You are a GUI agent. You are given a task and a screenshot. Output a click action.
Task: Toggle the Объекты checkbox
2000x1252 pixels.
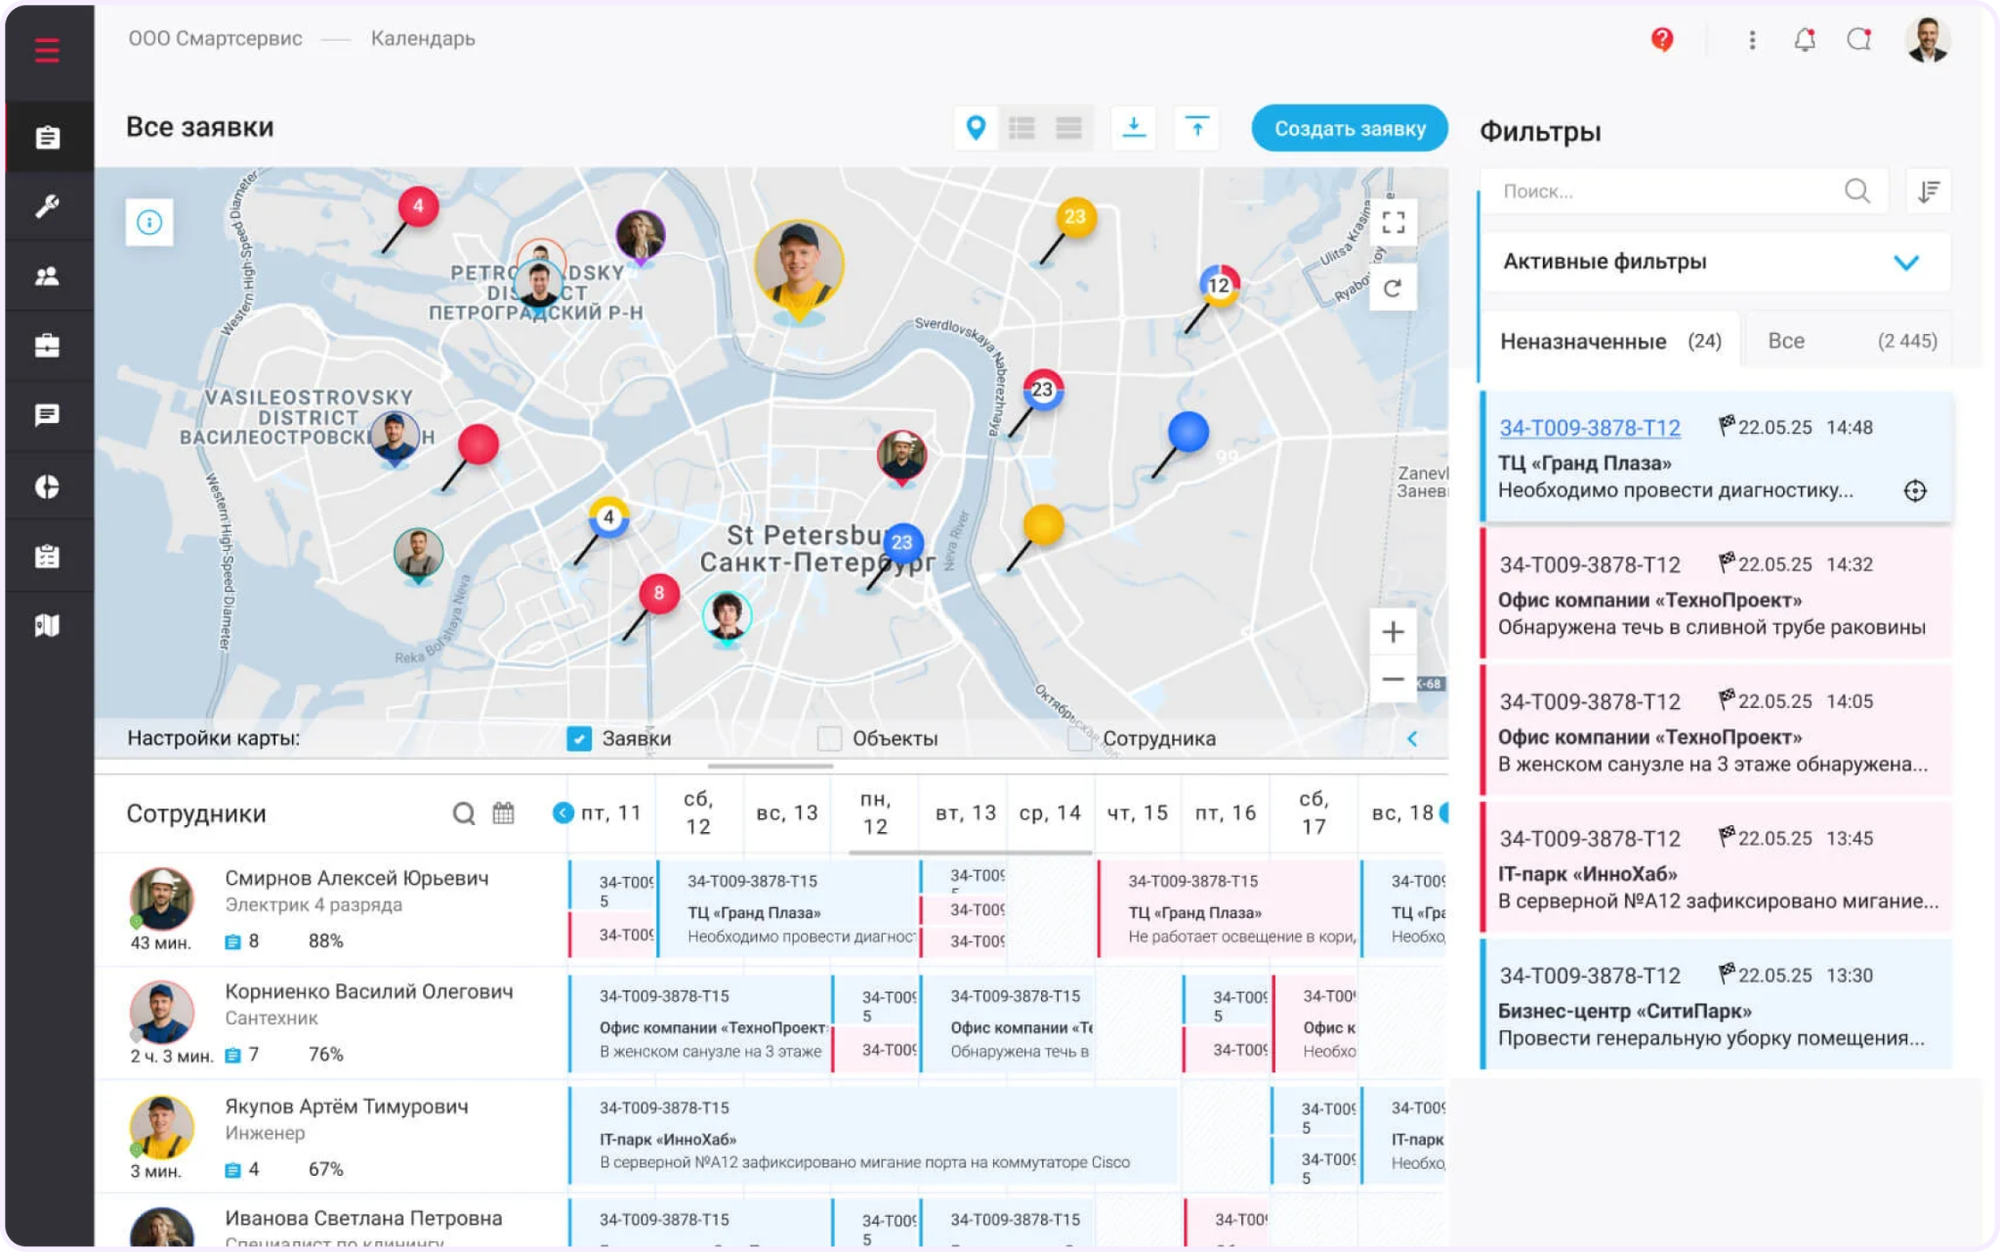(x=829, y=738)
